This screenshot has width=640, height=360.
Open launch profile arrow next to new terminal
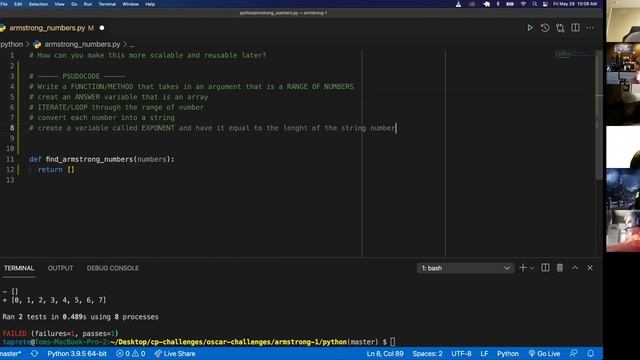pos(532,268)
